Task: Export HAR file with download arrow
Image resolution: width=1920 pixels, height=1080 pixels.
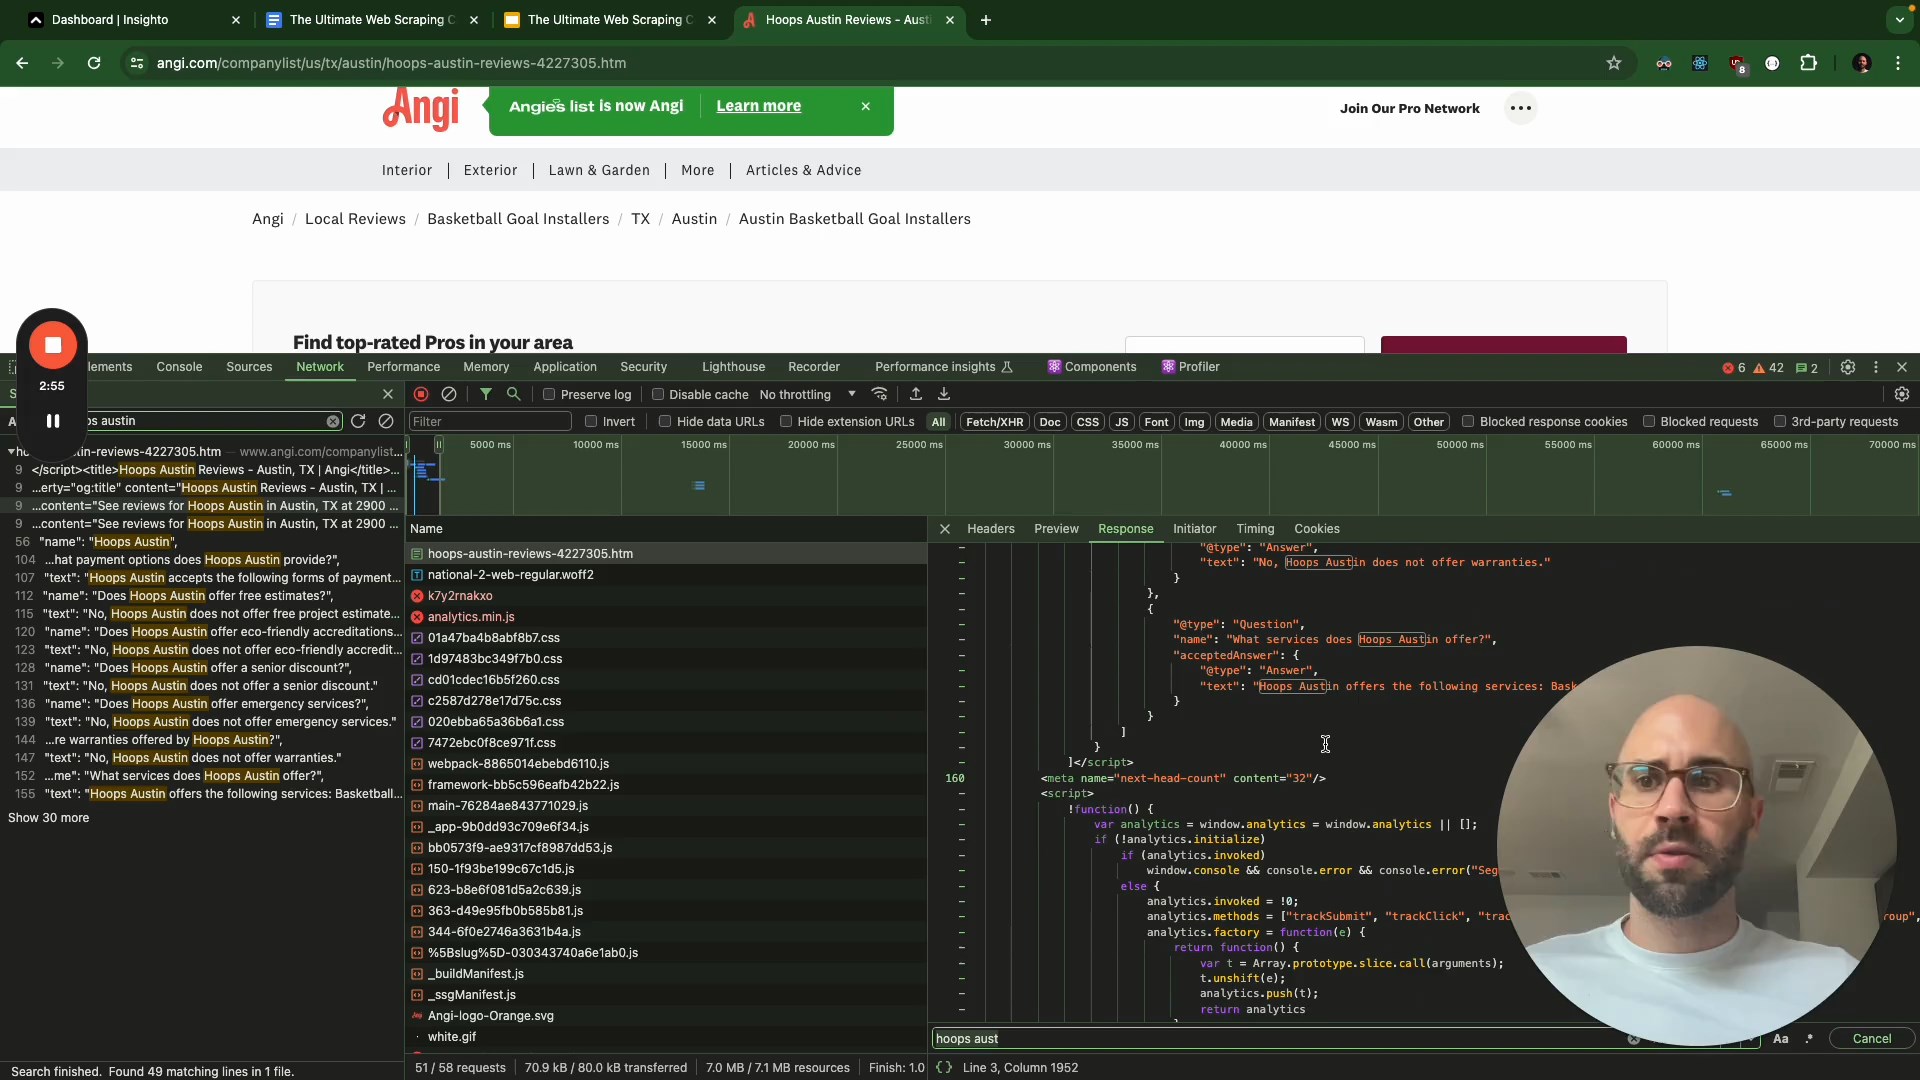Action: (x=944, y=395)
